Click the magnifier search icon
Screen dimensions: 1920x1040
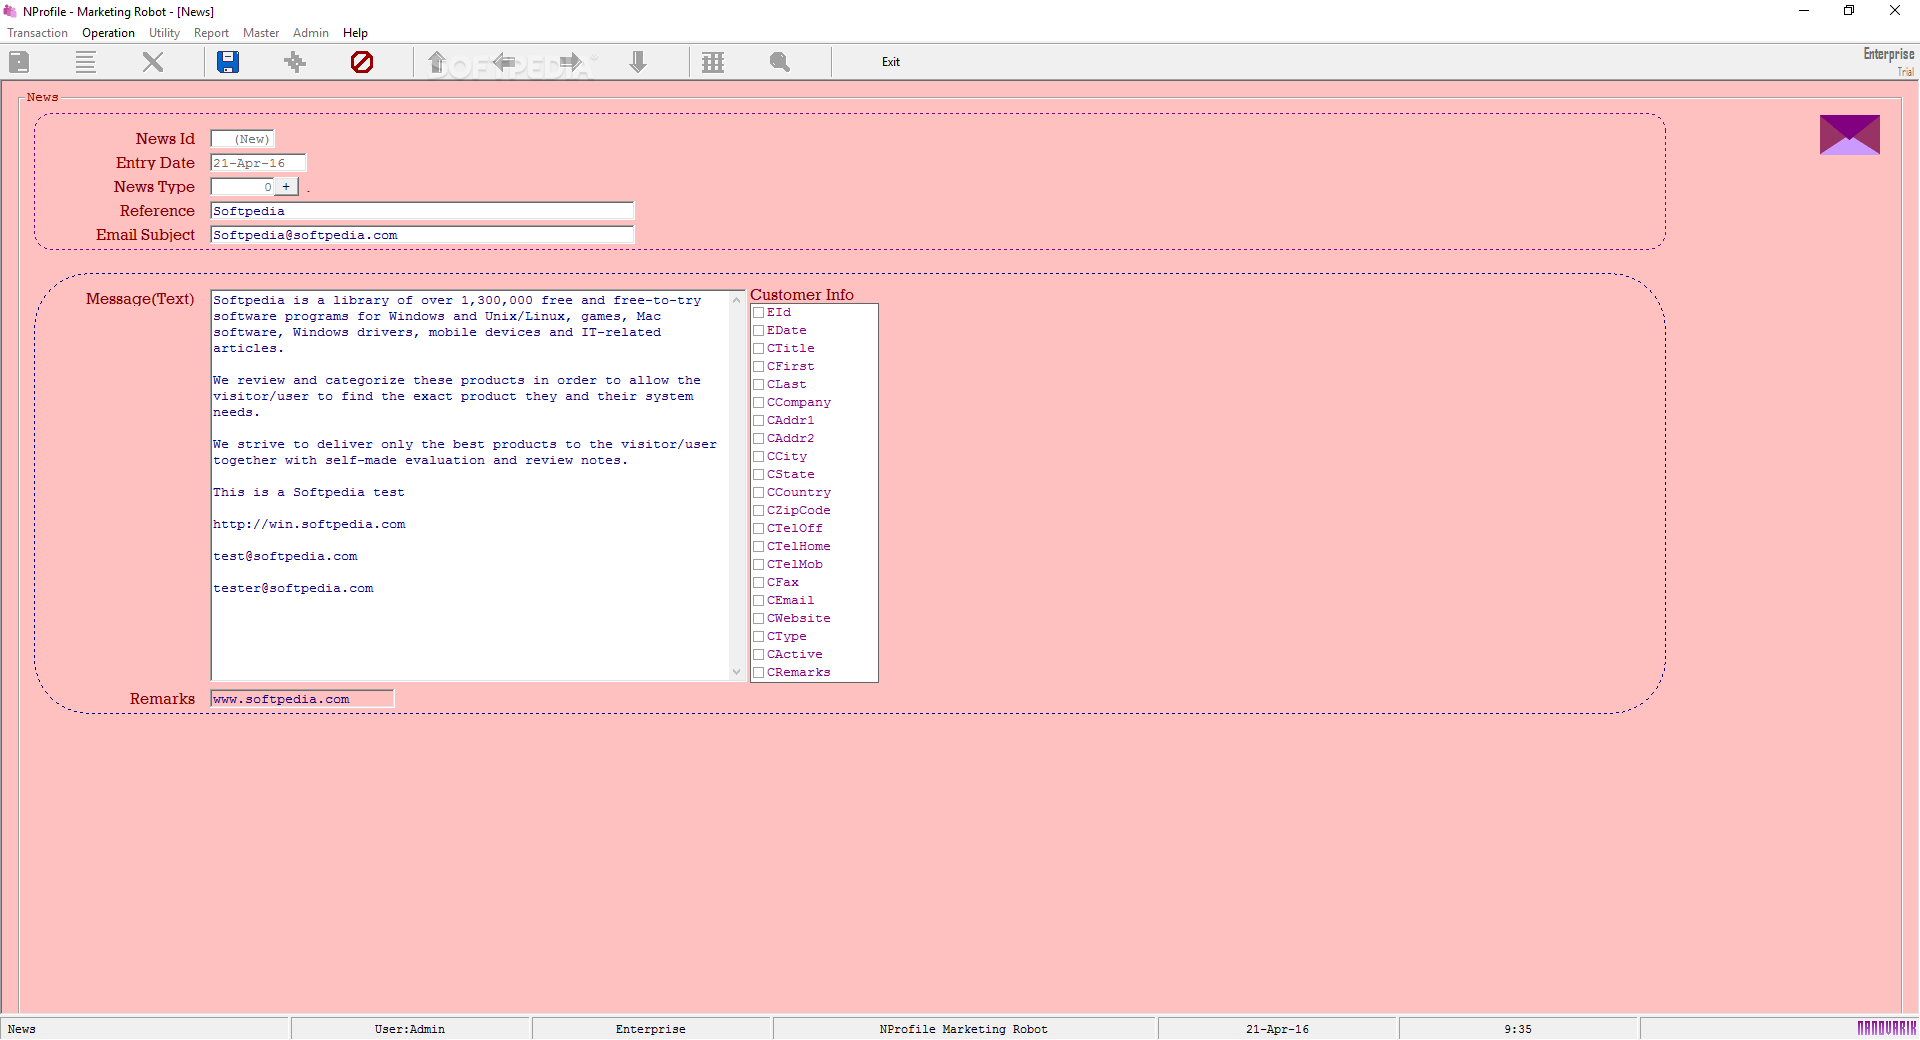780,62
